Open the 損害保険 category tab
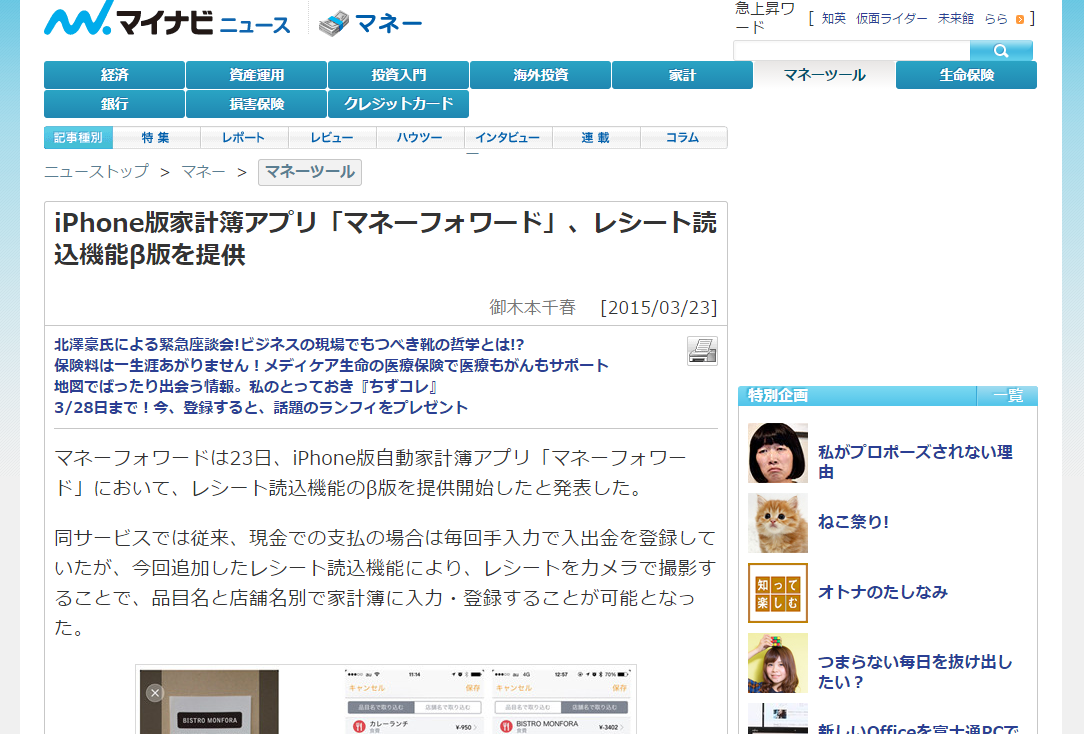 256,104
